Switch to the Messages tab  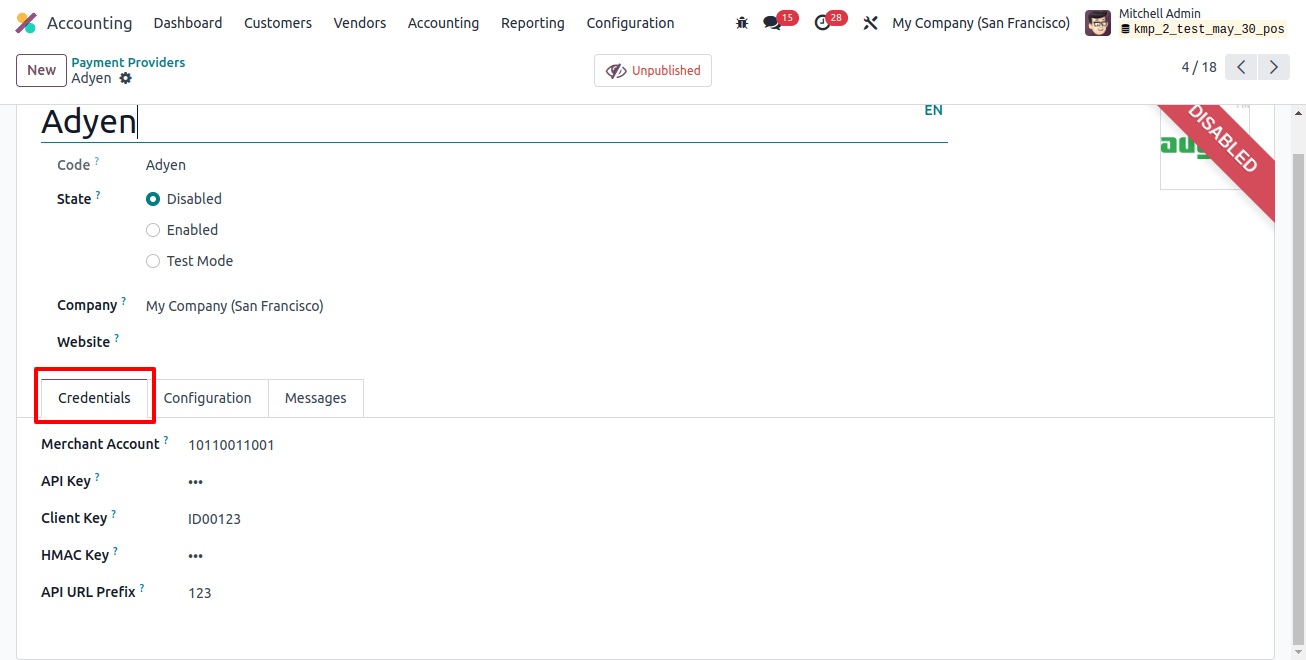tap(316, 398)
